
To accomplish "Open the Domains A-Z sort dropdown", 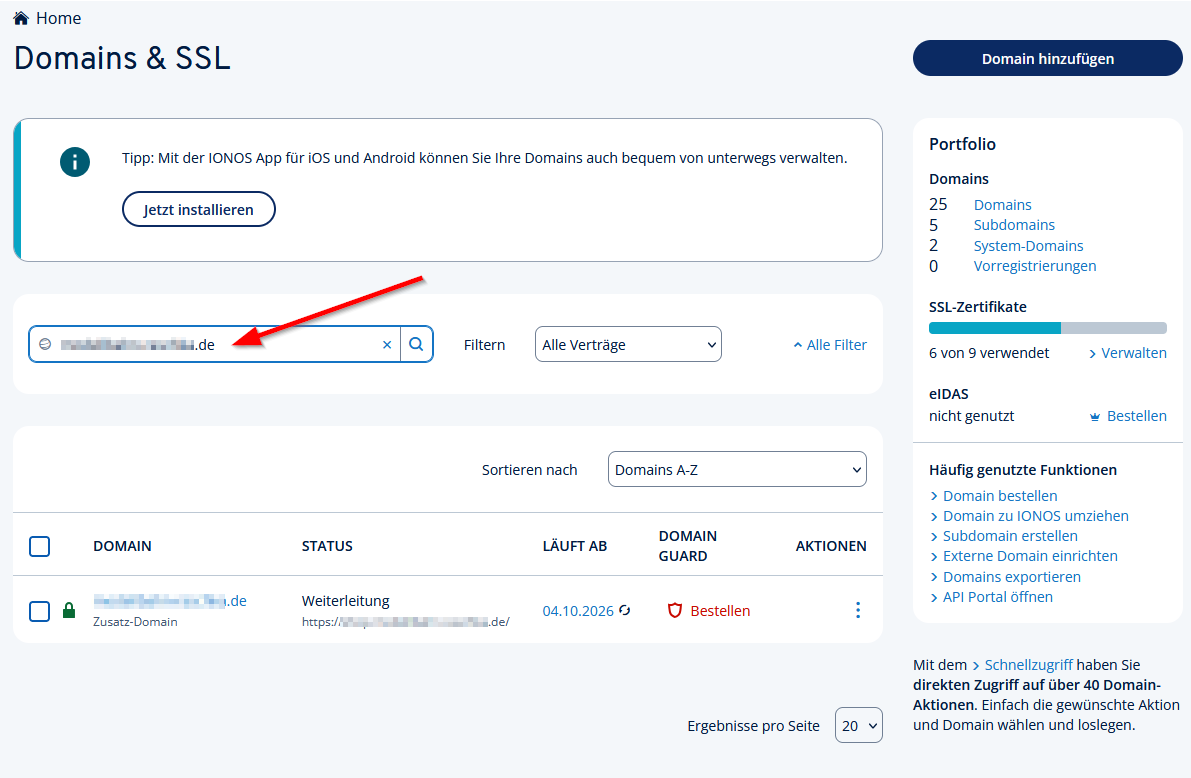I will [737, 470].
